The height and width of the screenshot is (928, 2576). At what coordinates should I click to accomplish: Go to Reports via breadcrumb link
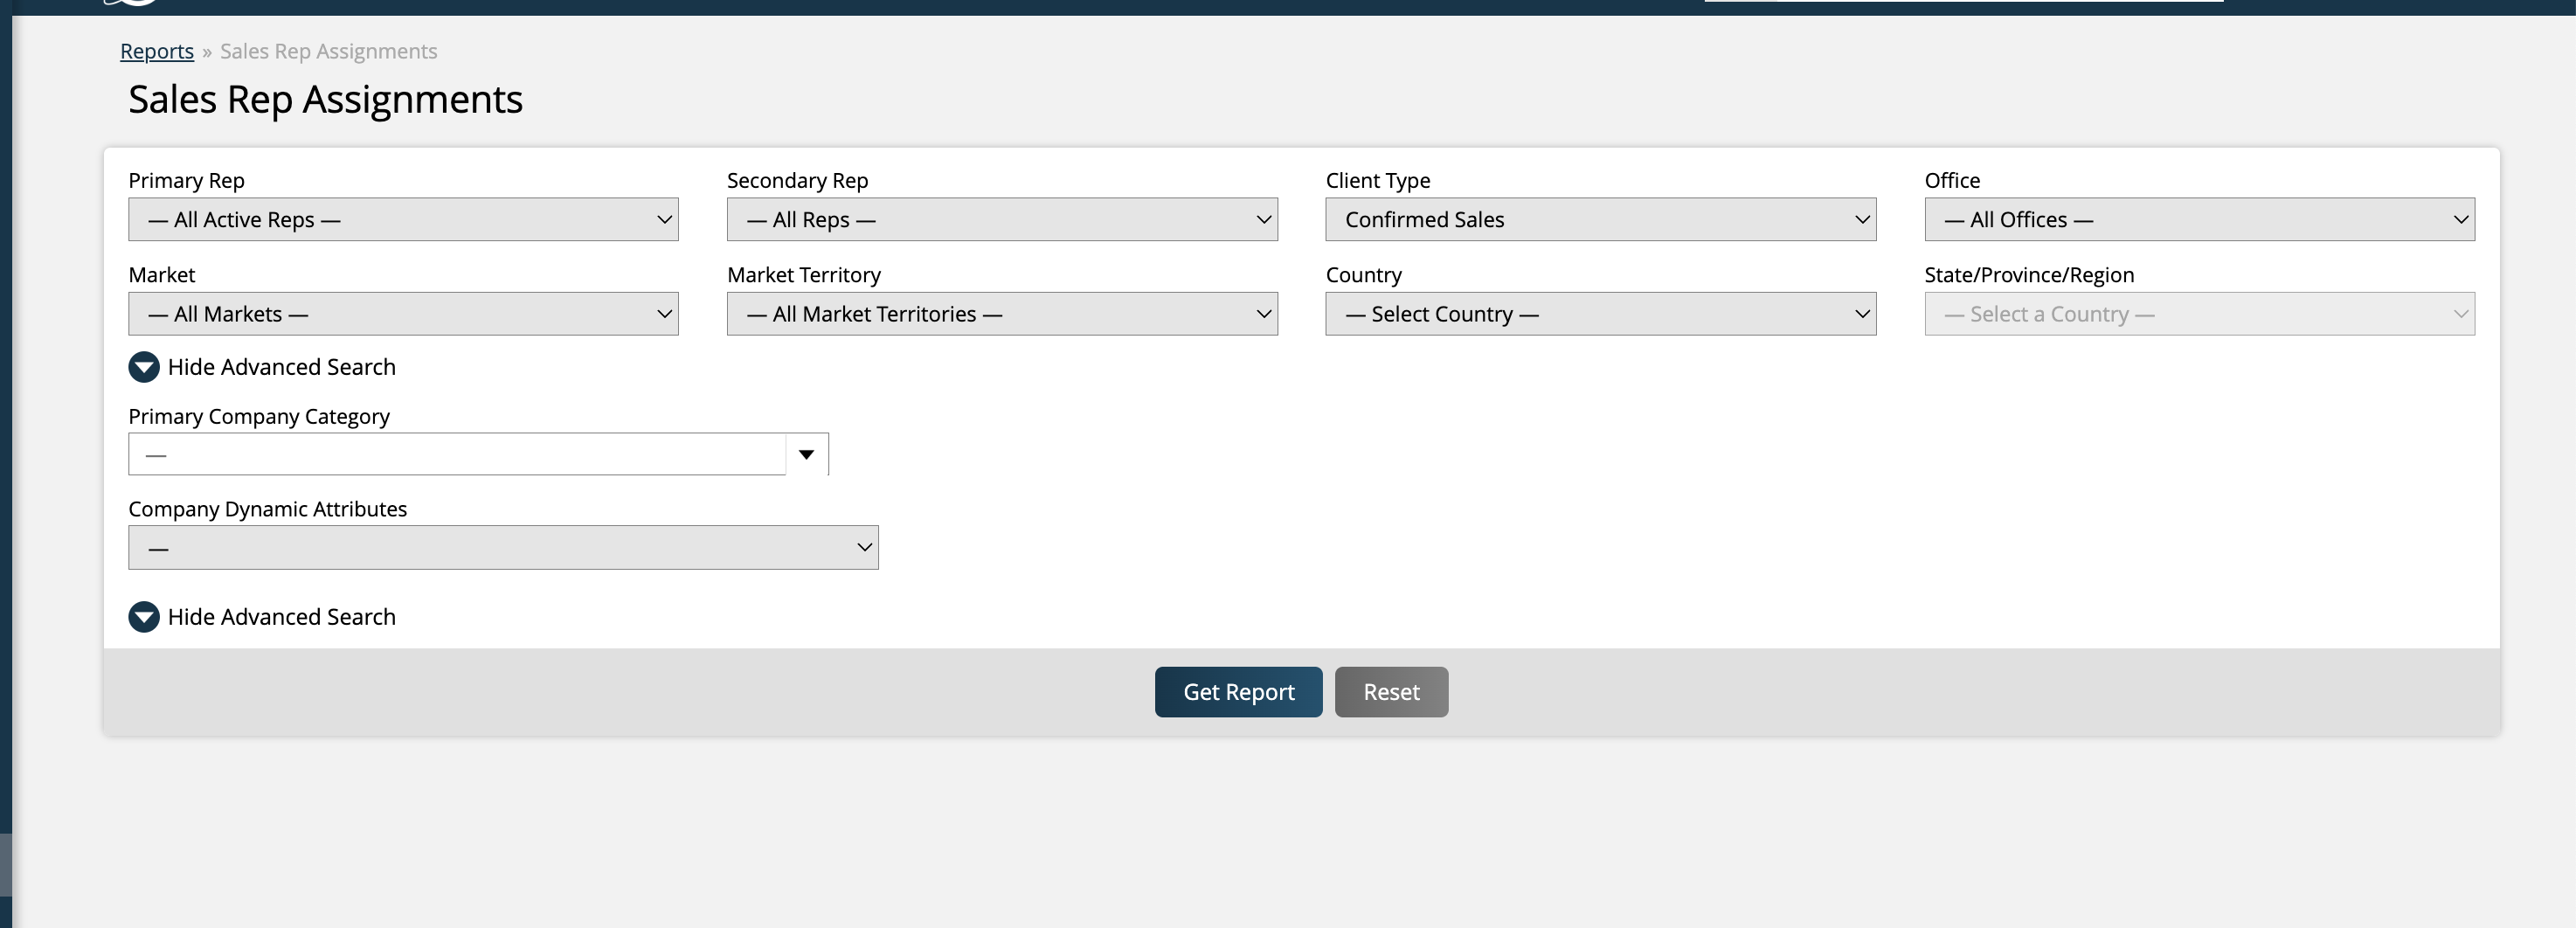(x=157, y=51)
